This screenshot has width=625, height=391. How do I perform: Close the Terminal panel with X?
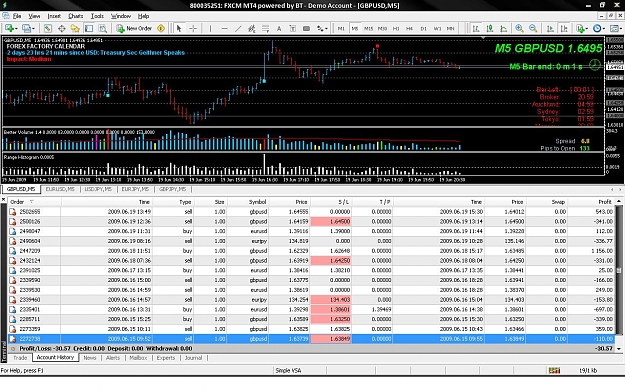point(4,199)
